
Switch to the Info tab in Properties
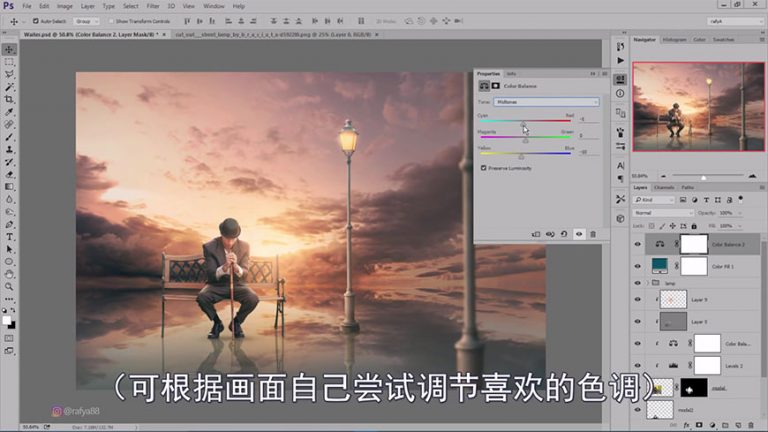point(511,73)
